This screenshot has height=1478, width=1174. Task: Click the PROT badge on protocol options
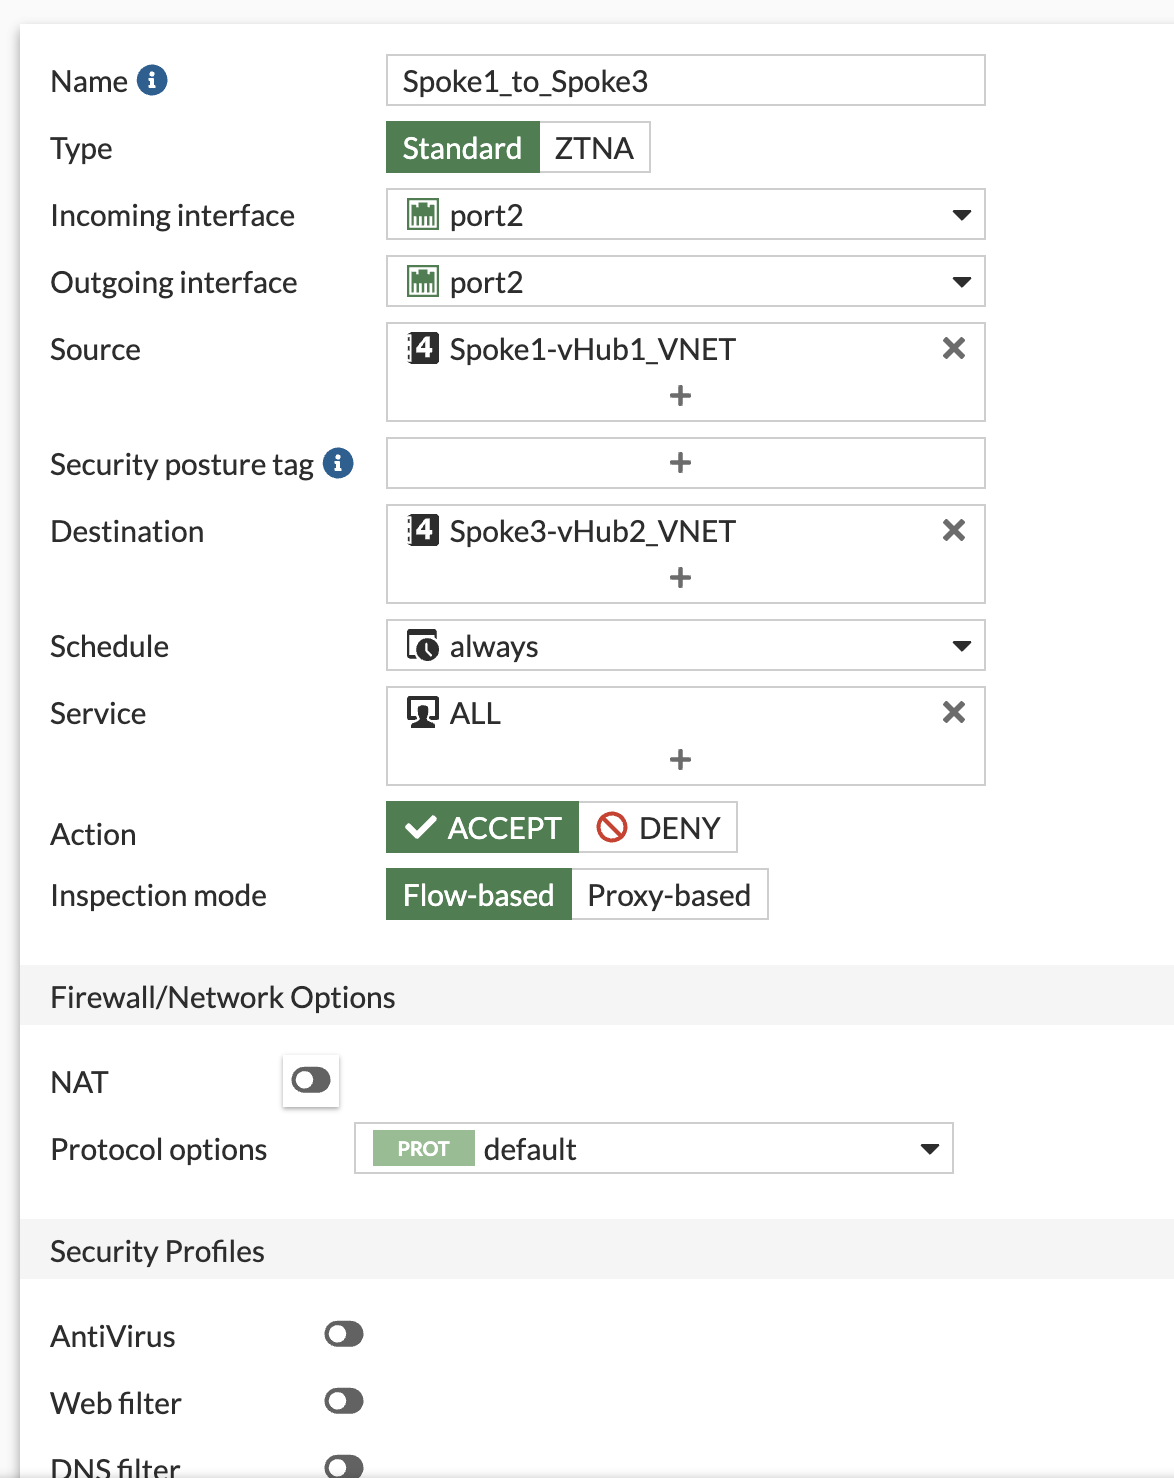[x=421, y=1148]
